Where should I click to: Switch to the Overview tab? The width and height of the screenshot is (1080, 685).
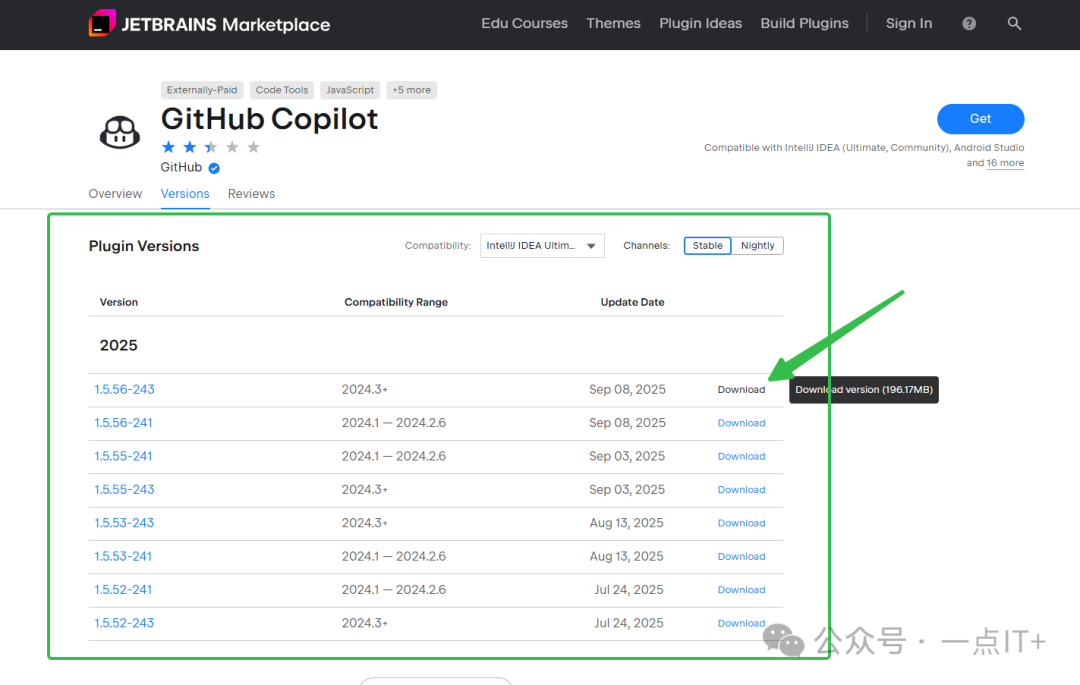(115, 193)
